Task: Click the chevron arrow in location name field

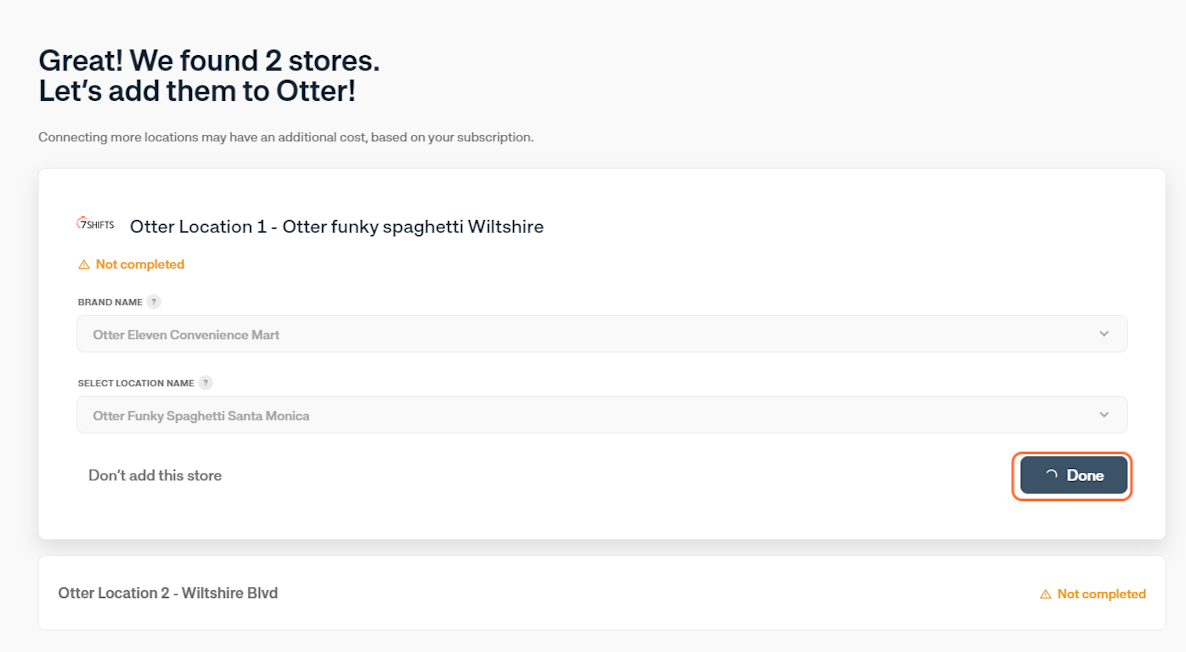Action: [x=1104, y=414]
